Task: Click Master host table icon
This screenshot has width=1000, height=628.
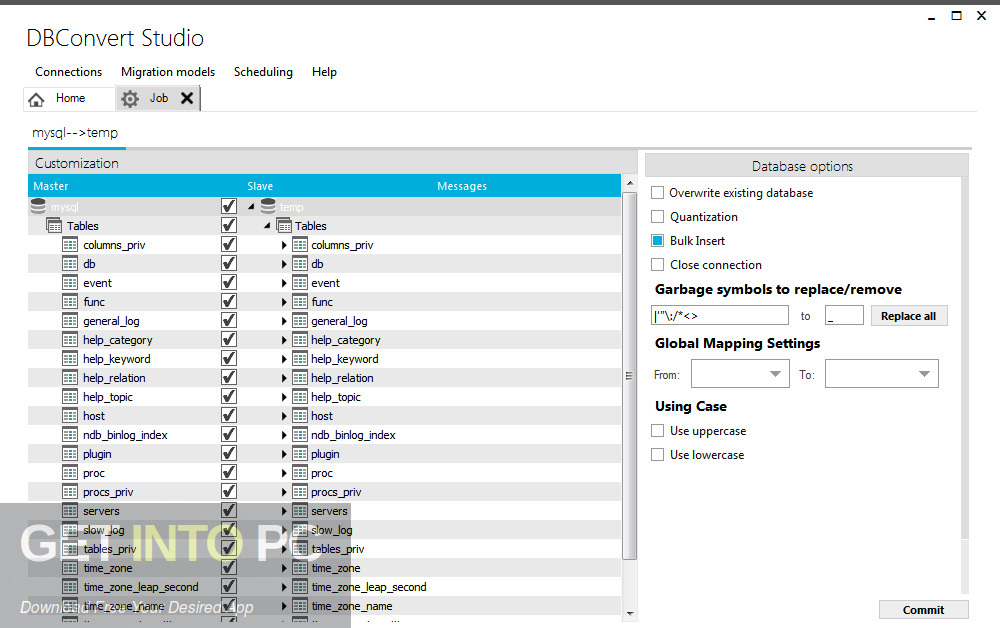Action: [x=70, y=416]
